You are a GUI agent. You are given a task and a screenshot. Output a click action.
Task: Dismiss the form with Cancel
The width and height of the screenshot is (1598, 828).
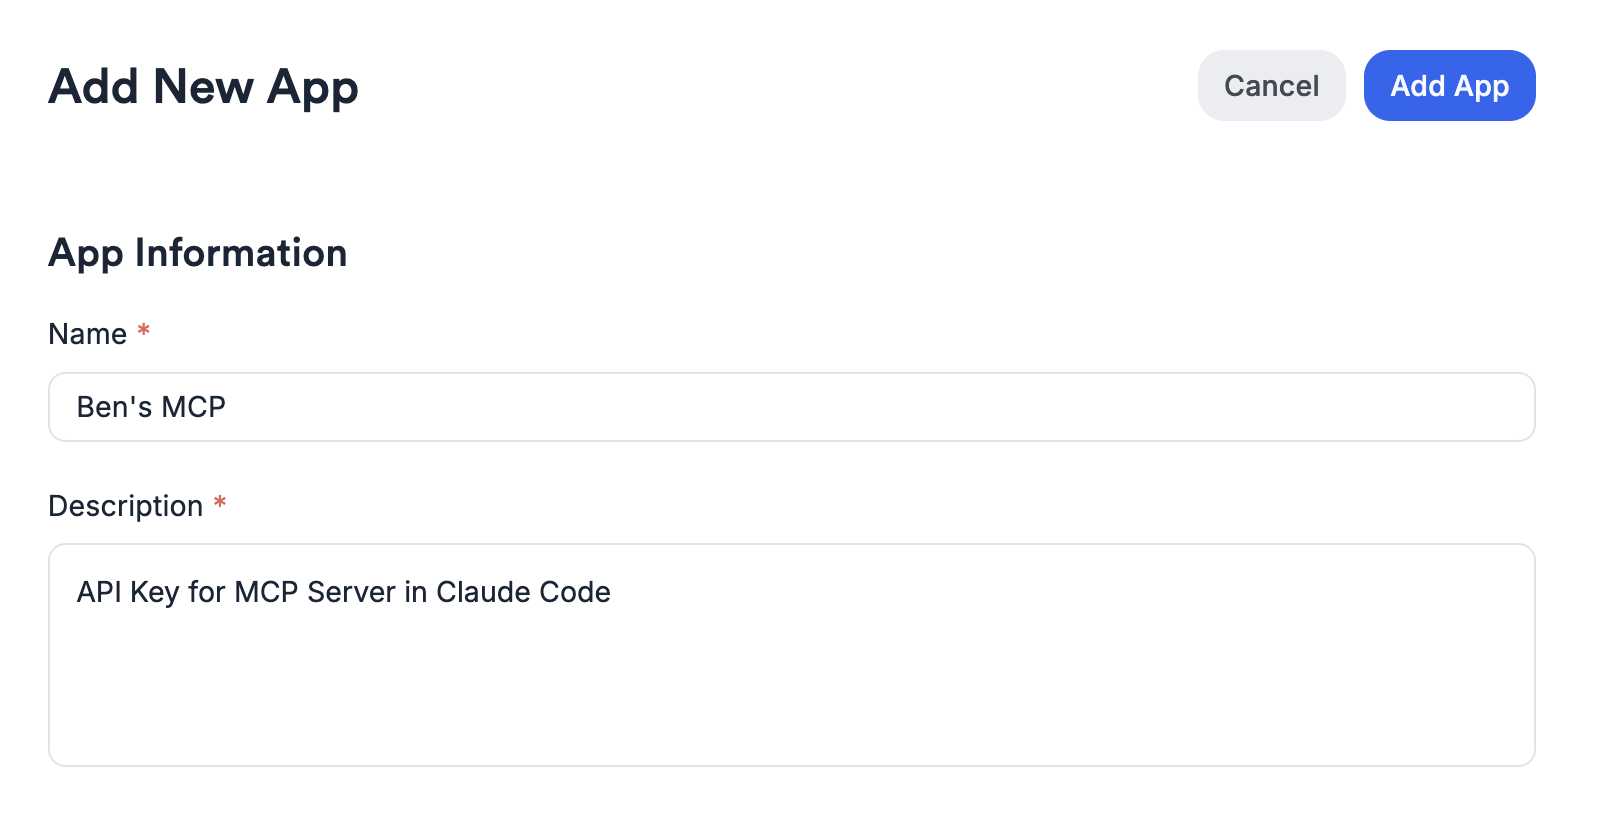point(1271,86)
